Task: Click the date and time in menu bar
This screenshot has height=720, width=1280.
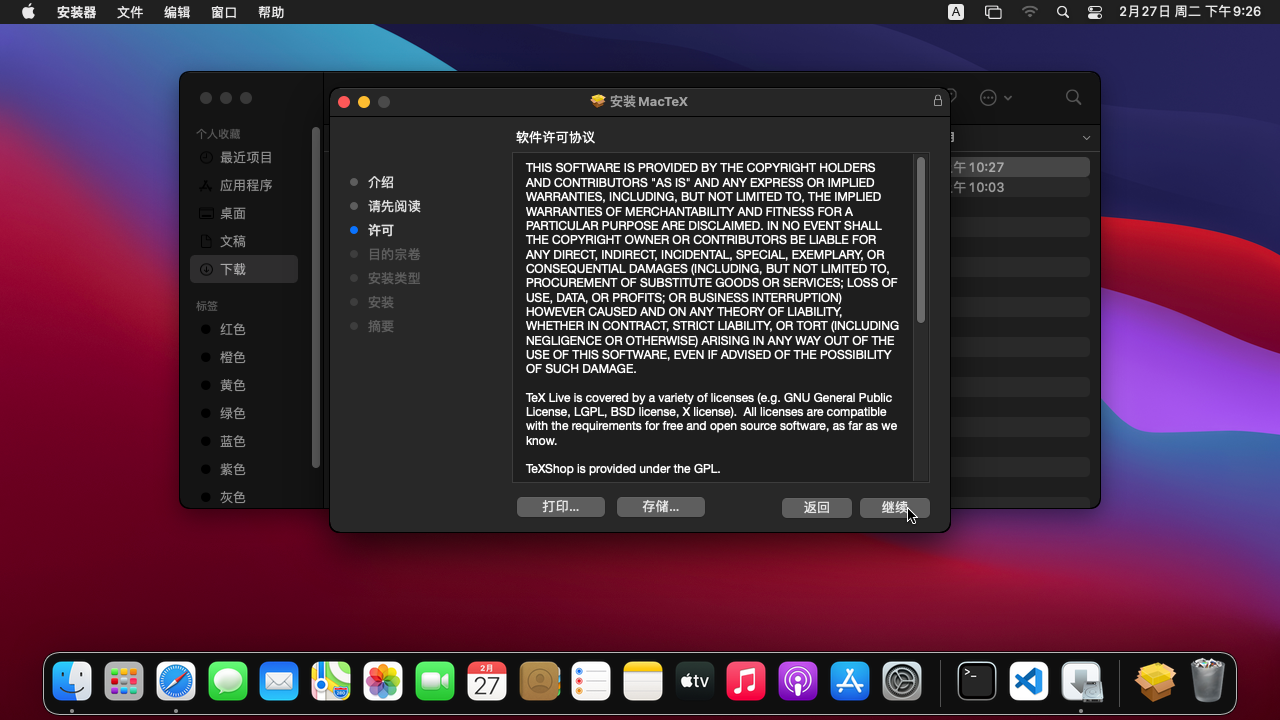Action: pyautogui.click(x=1190, y=12)
